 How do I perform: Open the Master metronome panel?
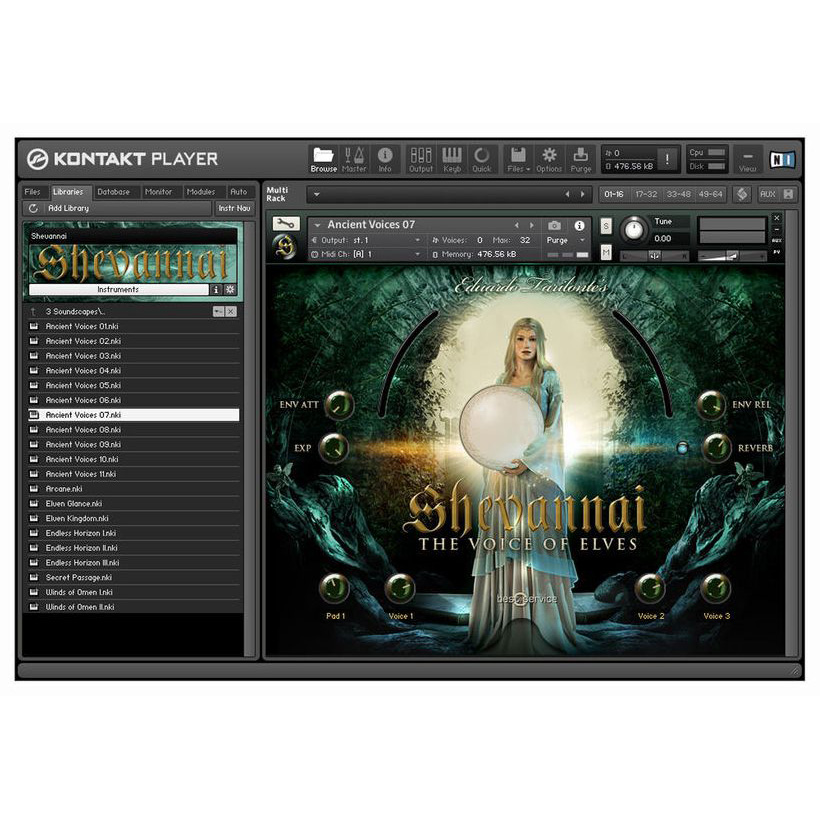coord(354,160)
